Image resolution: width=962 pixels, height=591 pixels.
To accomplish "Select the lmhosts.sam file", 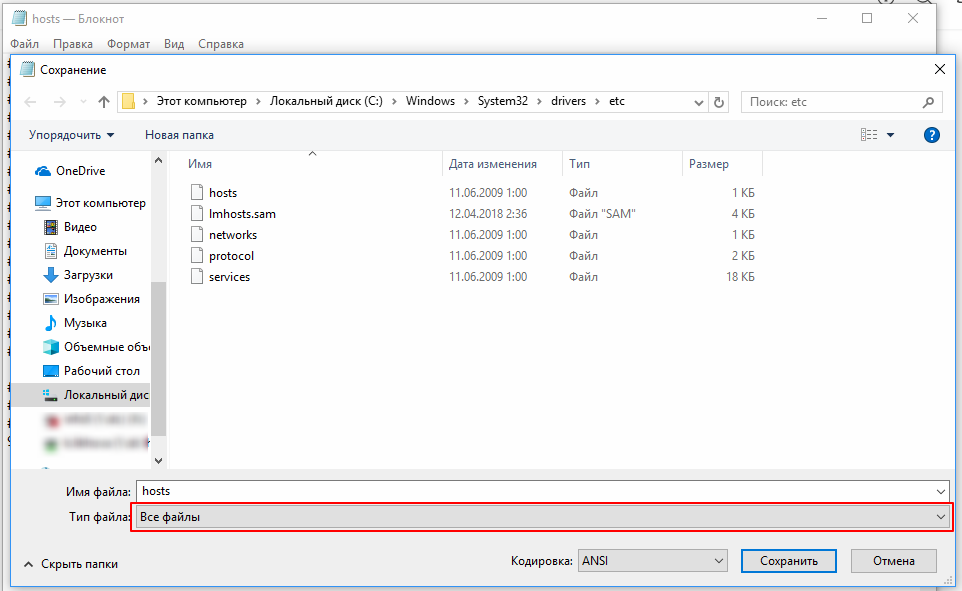I will pos(242,214).
